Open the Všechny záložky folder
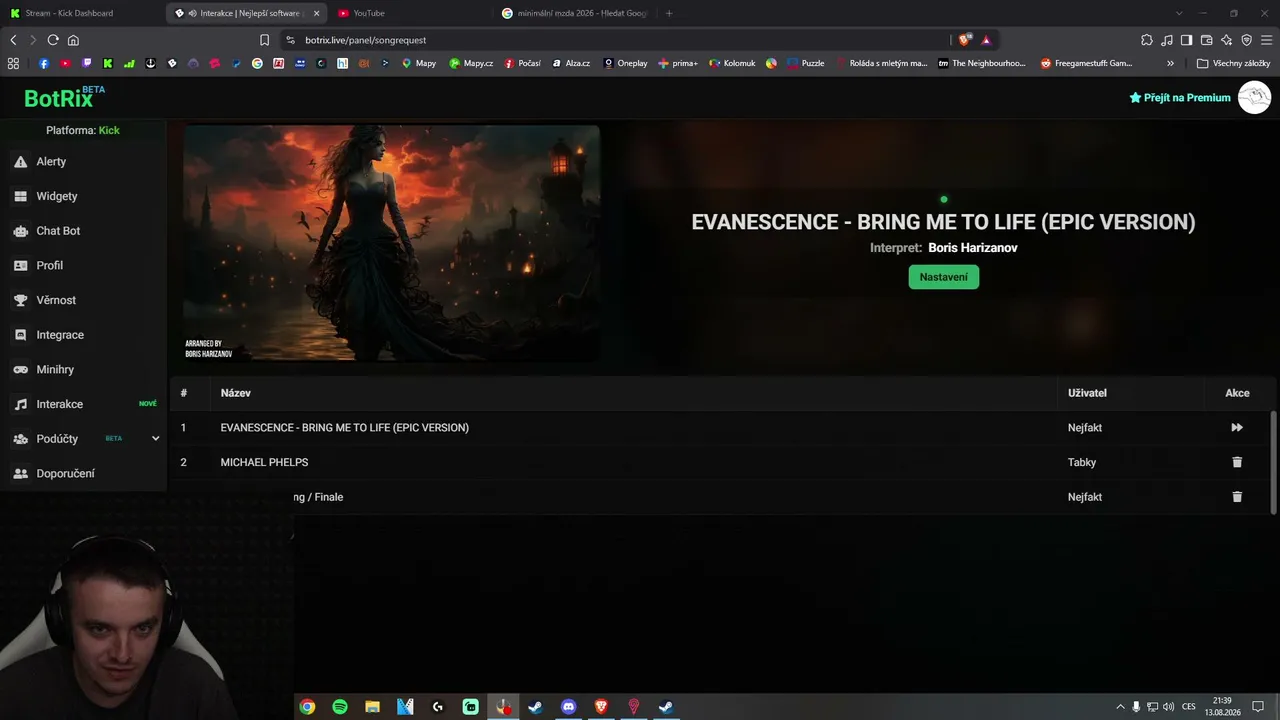Viewport: 1280px width, 720px height. pyautogui.click(x=1233, y=63)
